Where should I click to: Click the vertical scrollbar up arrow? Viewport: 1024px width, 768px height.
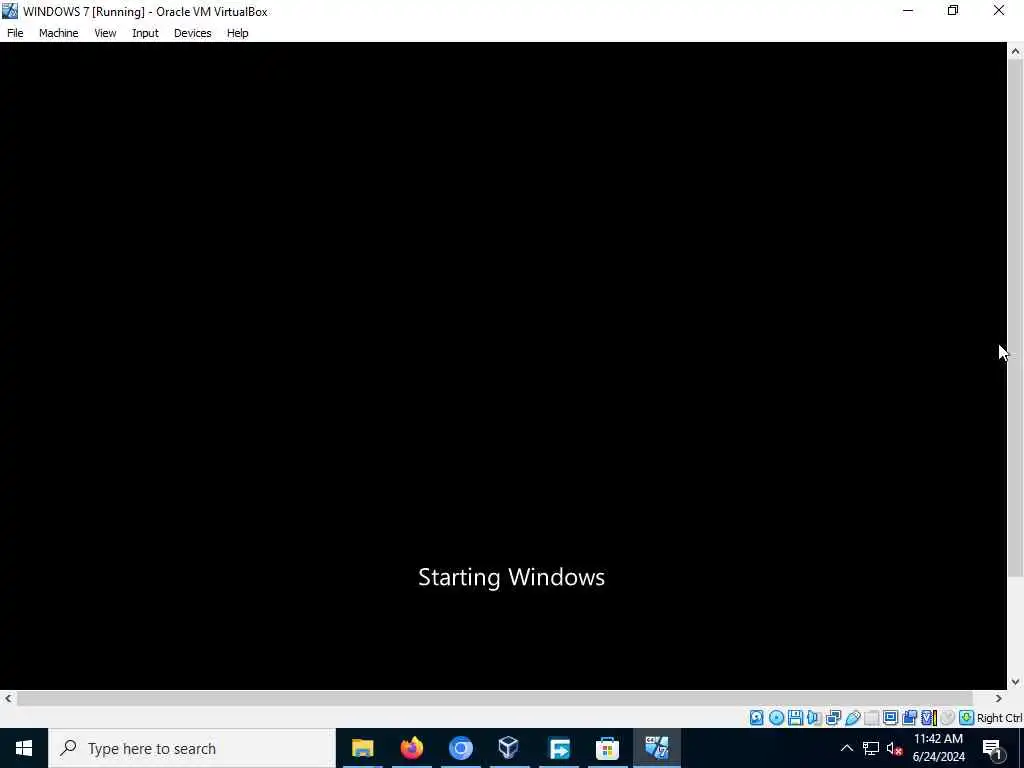[x=1016, y=52]
